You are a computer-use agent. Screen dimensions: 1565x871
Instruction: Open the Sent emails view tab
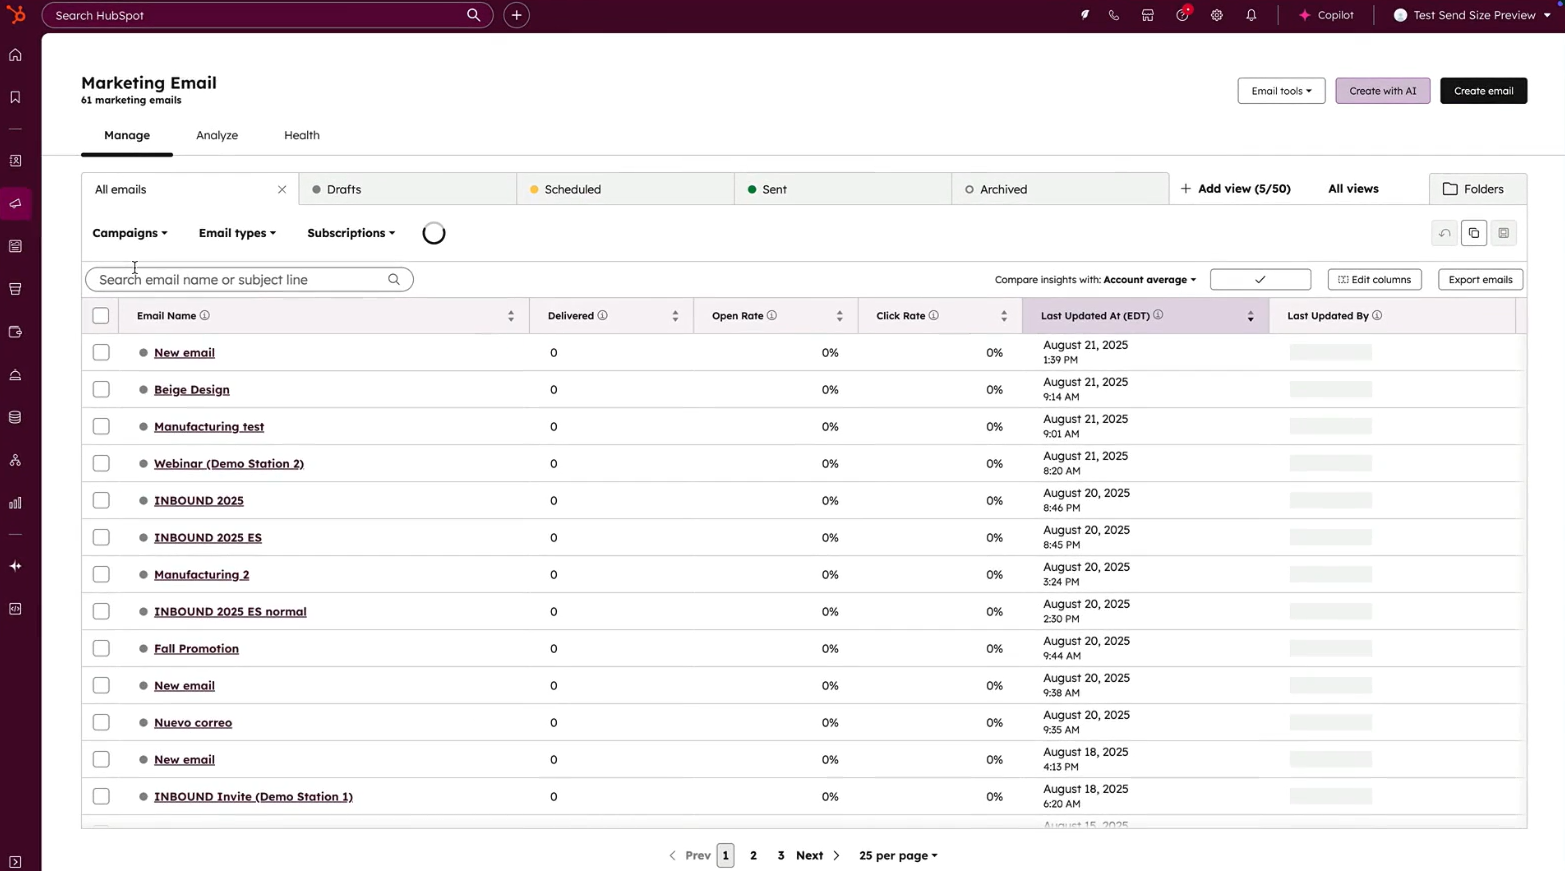click(774, 189)
